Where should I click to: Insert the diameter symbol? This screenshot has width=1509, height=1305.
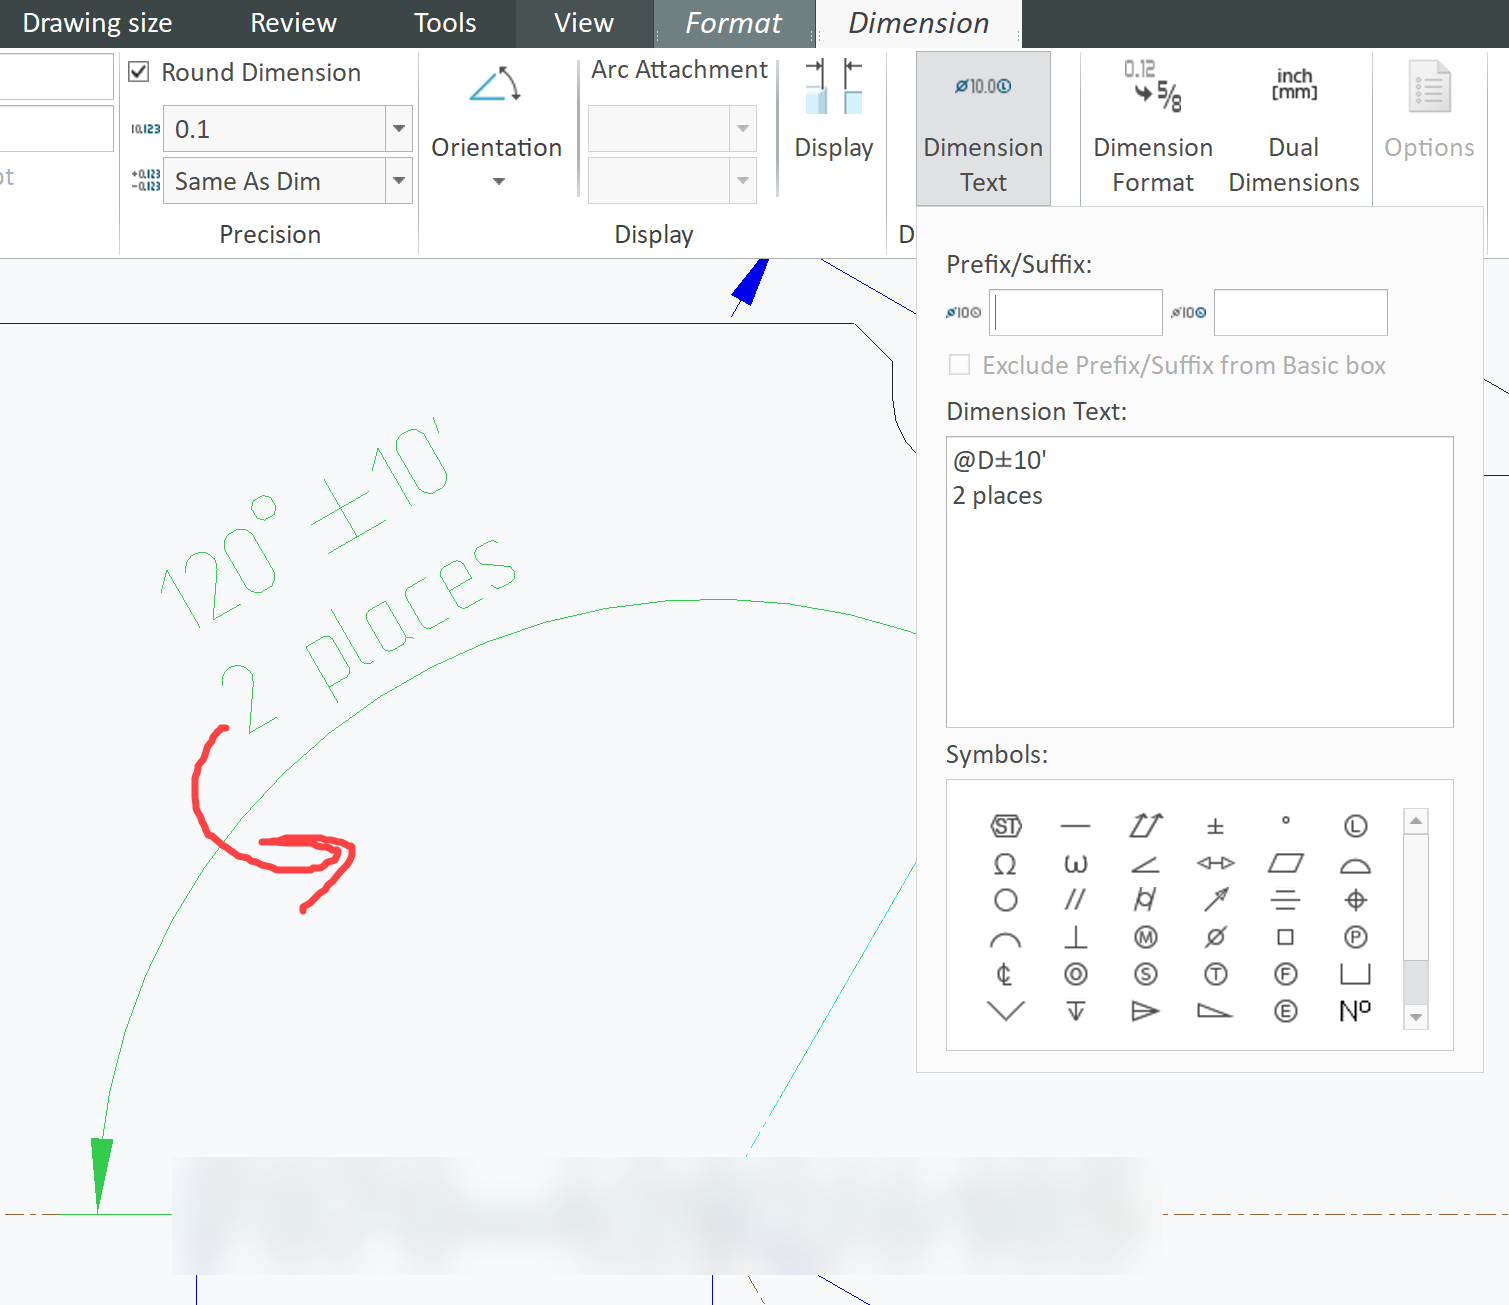[1215, 937]
